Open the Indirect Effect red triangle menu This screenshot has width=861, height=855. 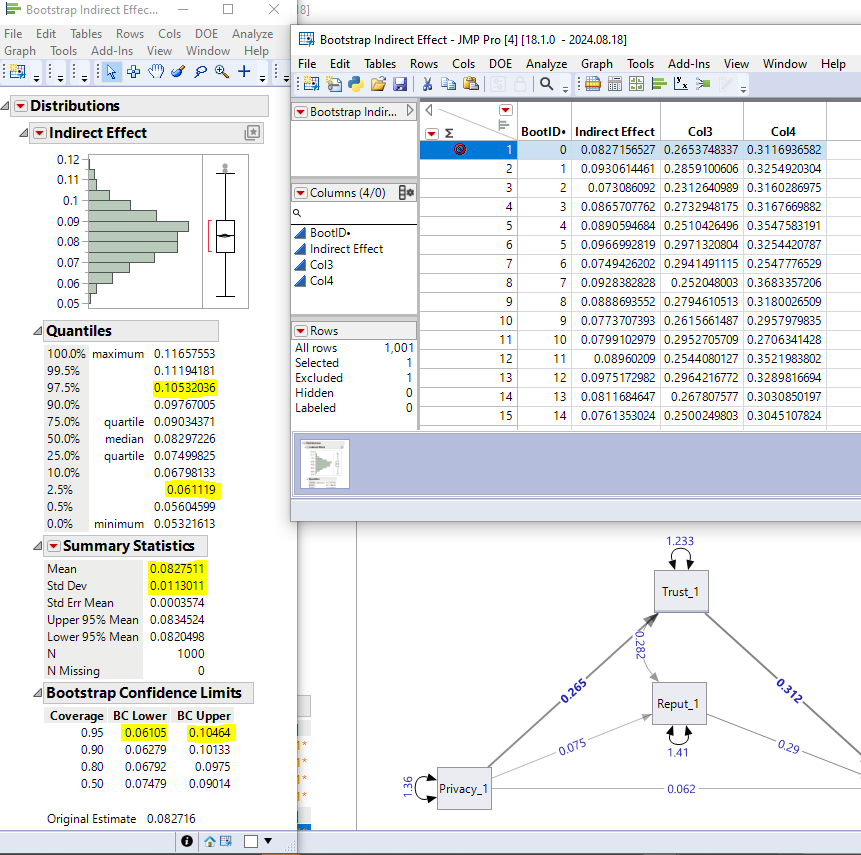[x=38, y=133]
